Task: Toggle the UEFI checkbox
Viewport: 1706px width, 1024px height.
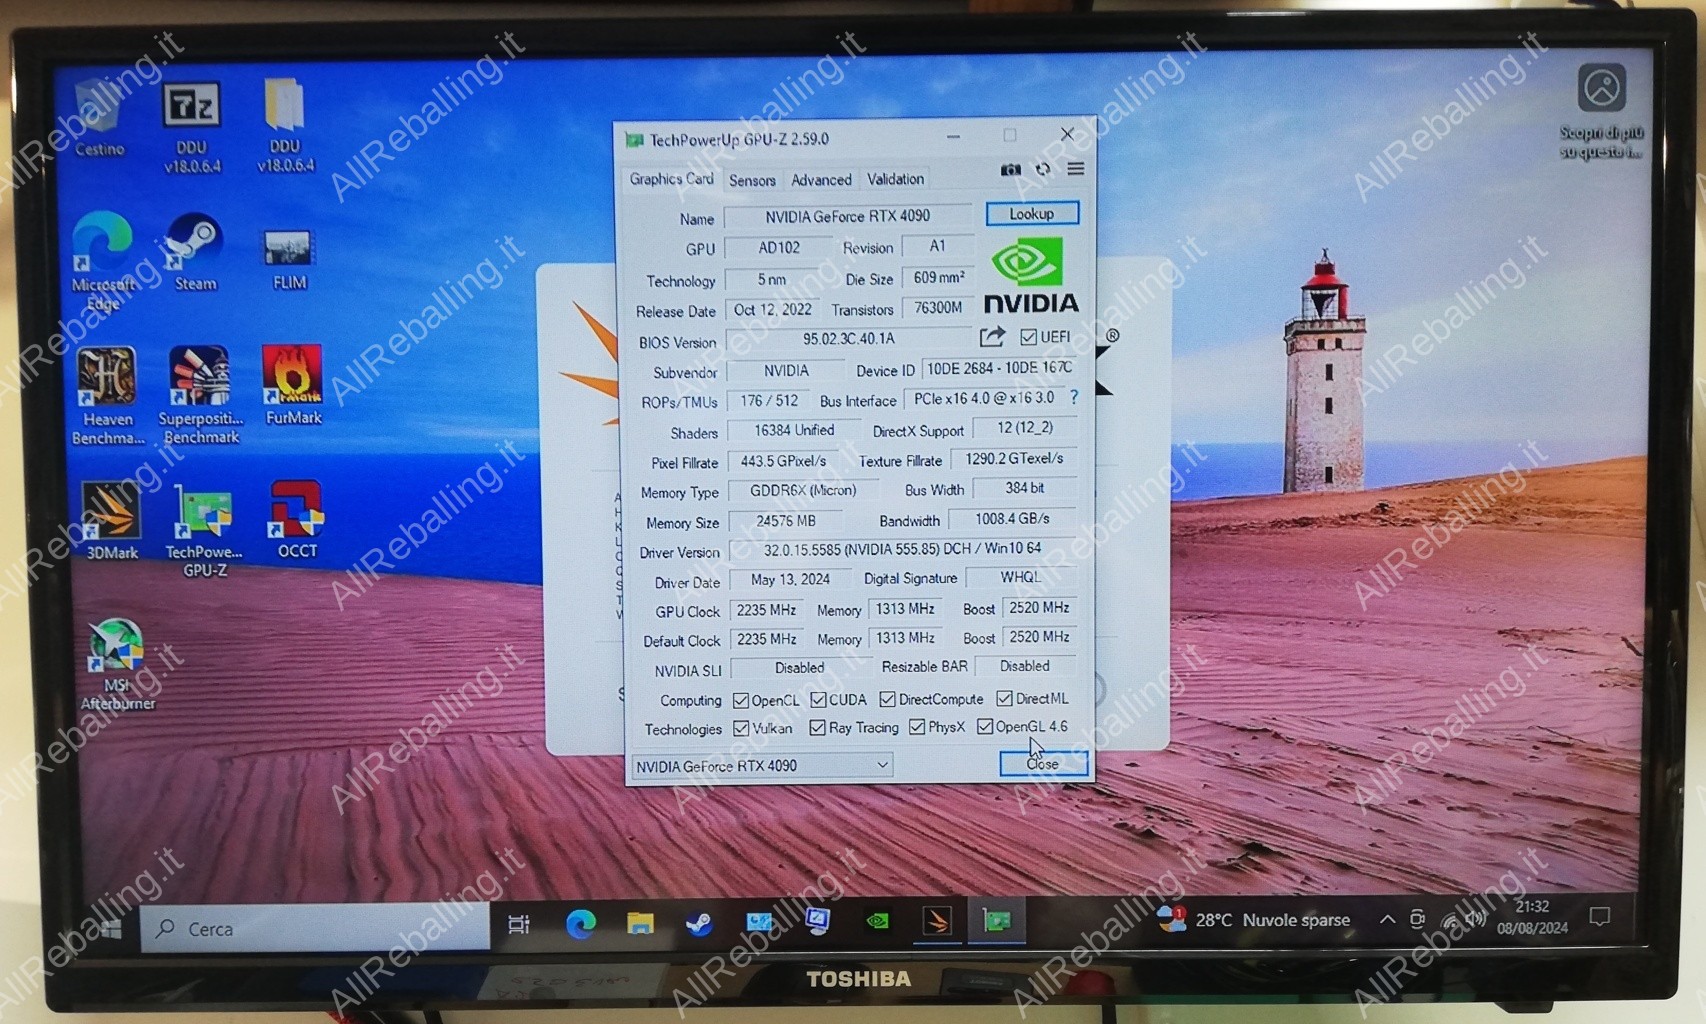Action: [x=1028, y=337]
